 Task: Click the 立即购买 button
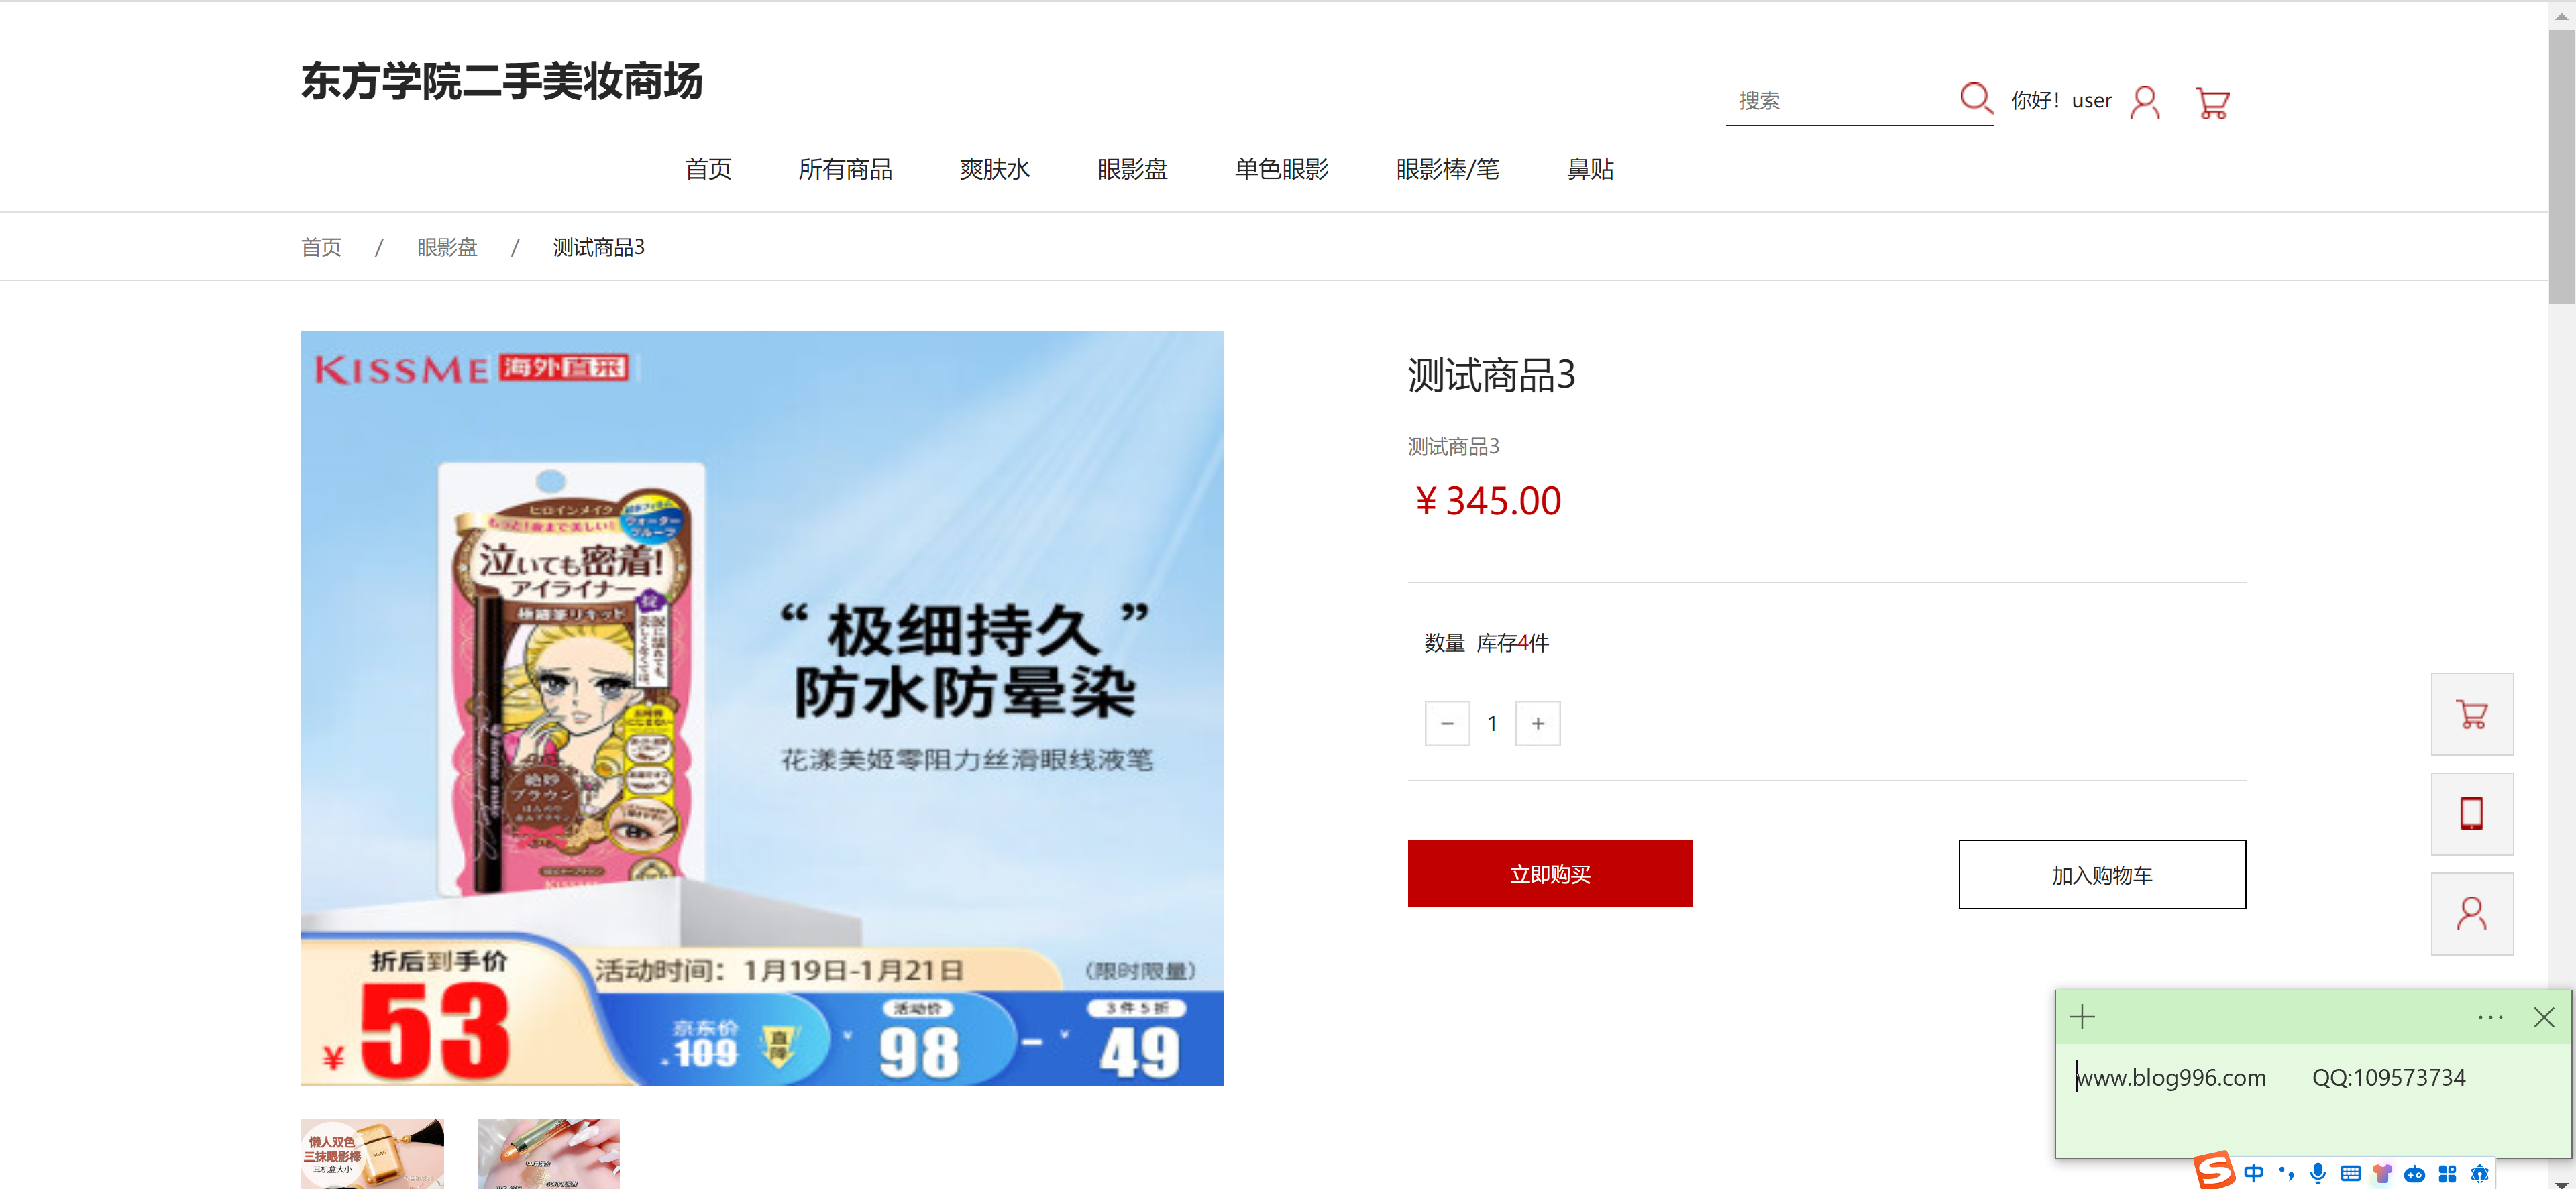1550,874
